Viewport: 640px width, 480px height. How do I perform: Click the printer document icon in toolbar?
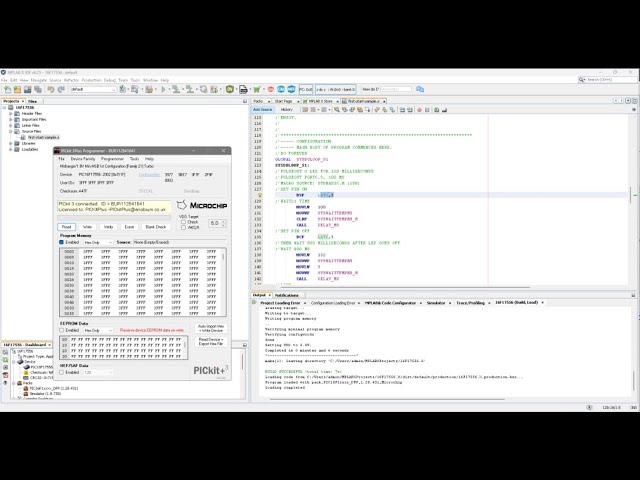tap(243, 89)
